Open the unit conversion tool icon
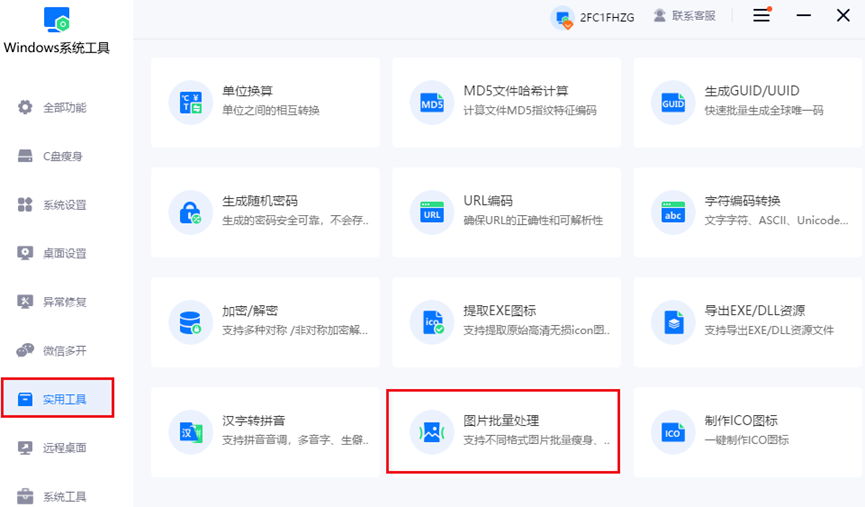 pyautogui.click(x=191, y=102)
